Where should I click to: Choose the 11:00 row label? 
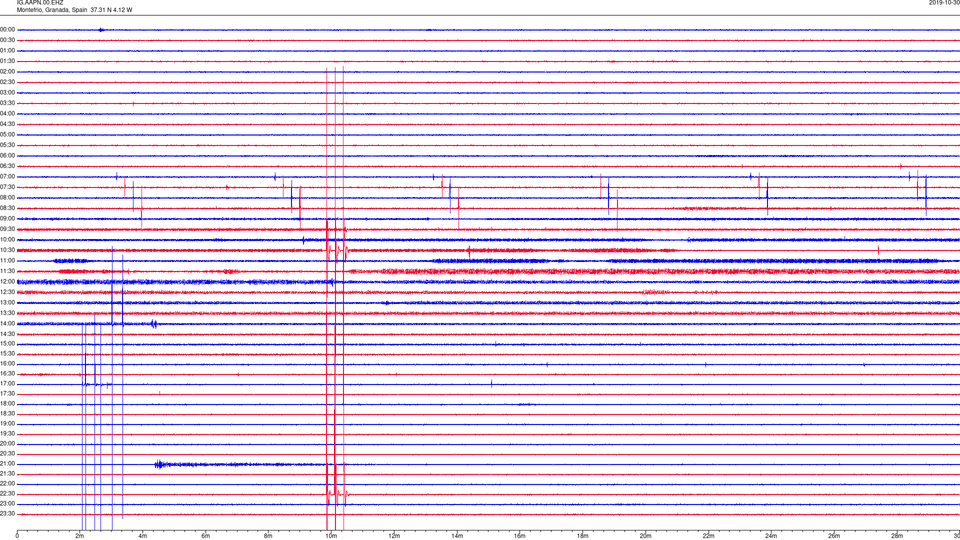7,261
